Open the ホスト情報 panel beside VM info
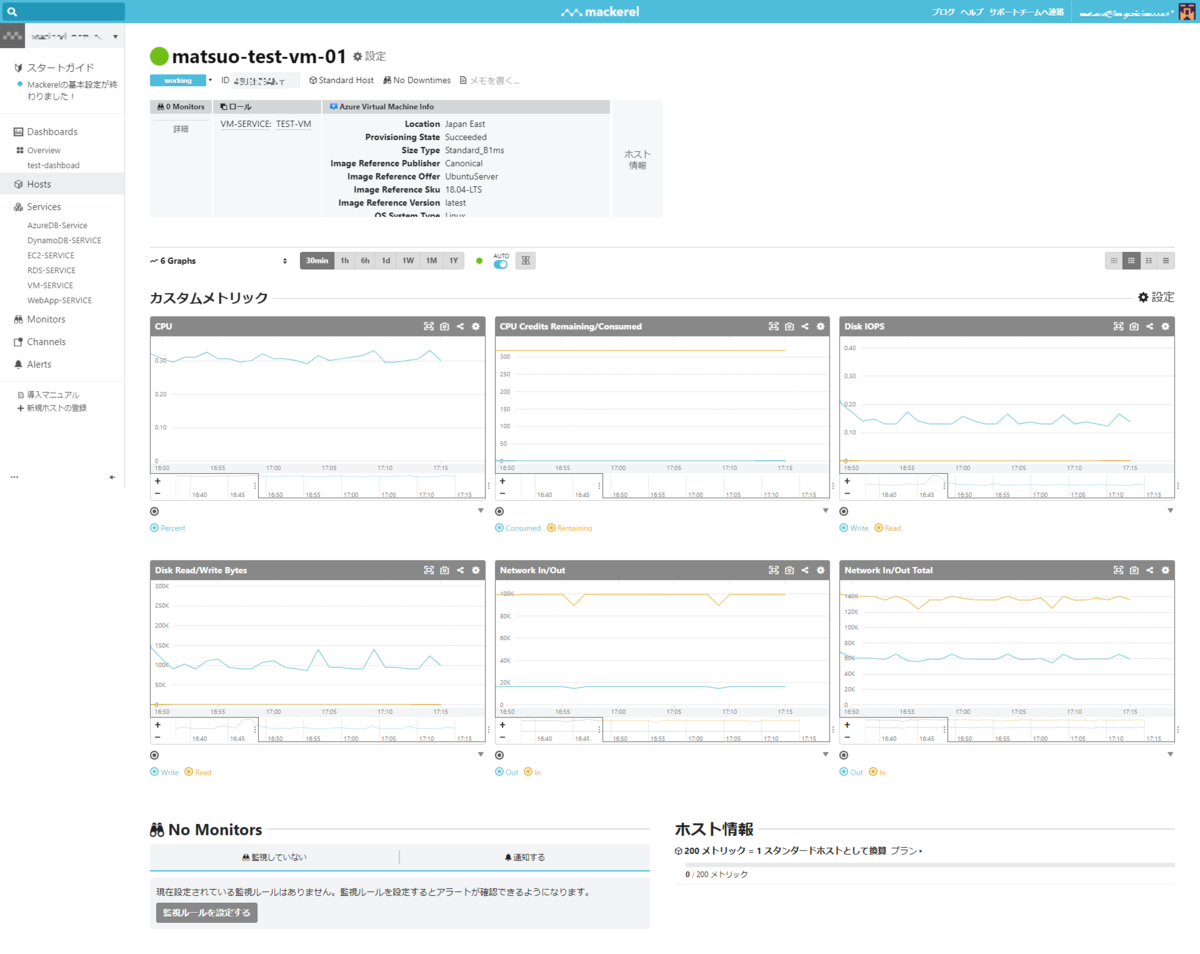Image resolution: width=1200 pixels, height=954 pixels. point(637,159)
